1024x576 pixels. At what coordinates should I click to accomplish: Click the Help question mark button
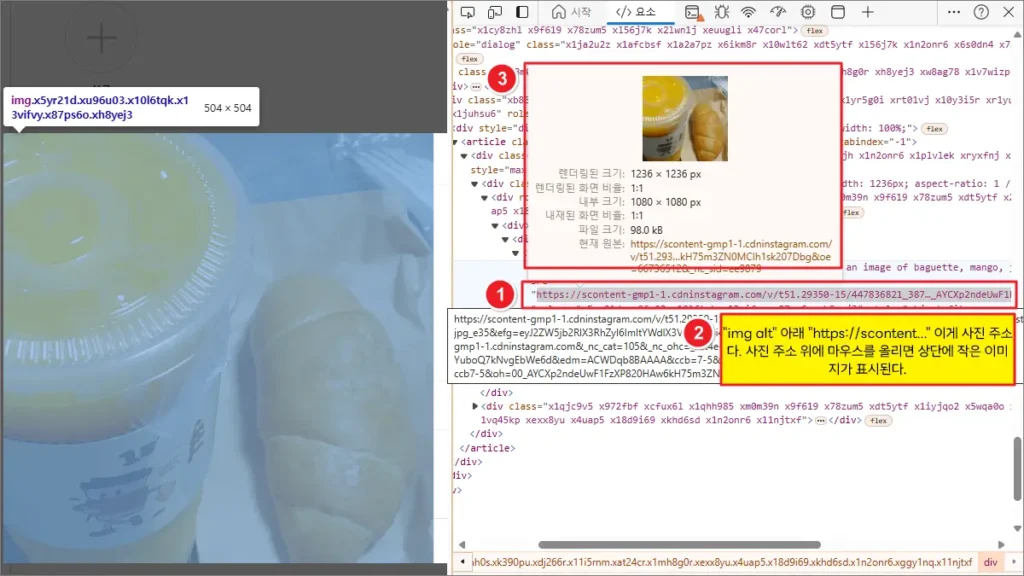(x=981, y=12)
